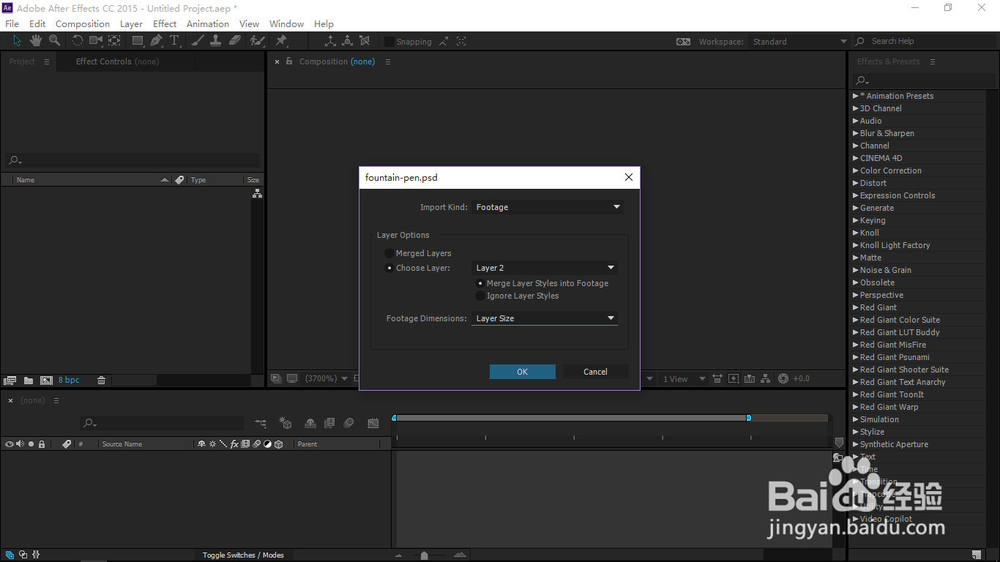Switch to the Effect Controls tab
This screenshot has width=1000, height=562.
point(117,61)
